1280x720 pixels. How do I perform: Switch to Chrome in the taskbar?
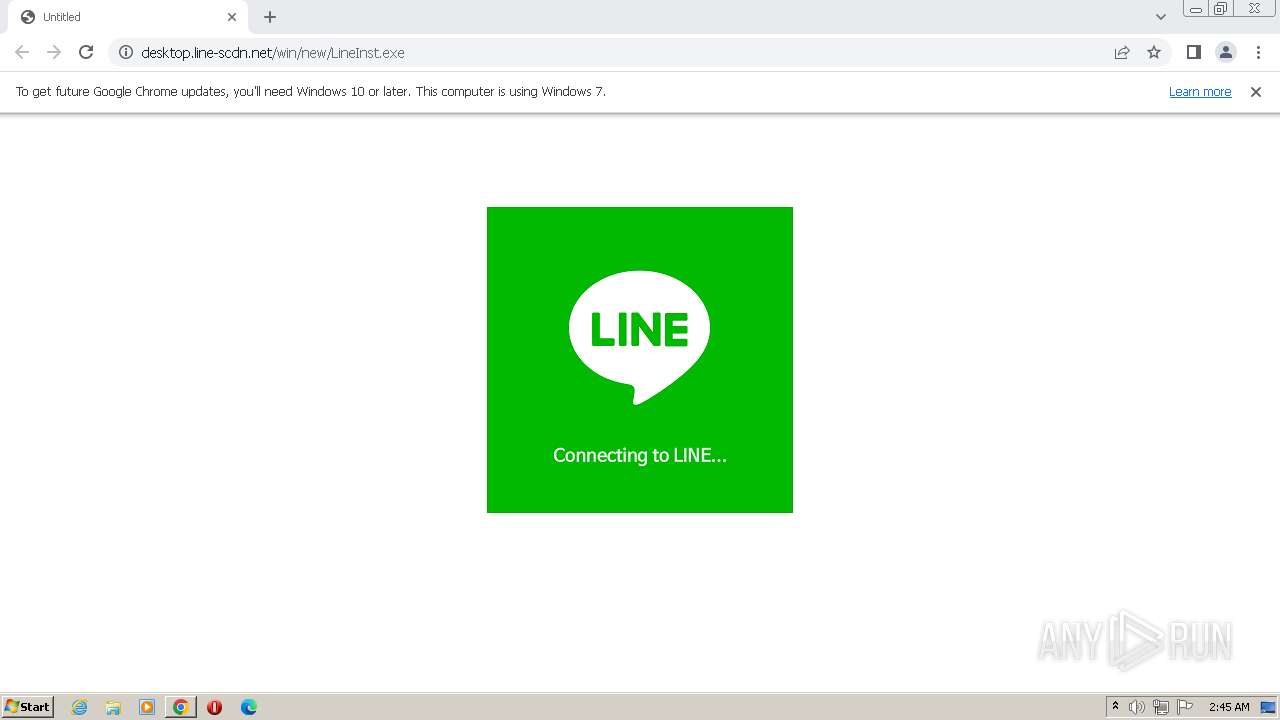click(x=181, y=707)
